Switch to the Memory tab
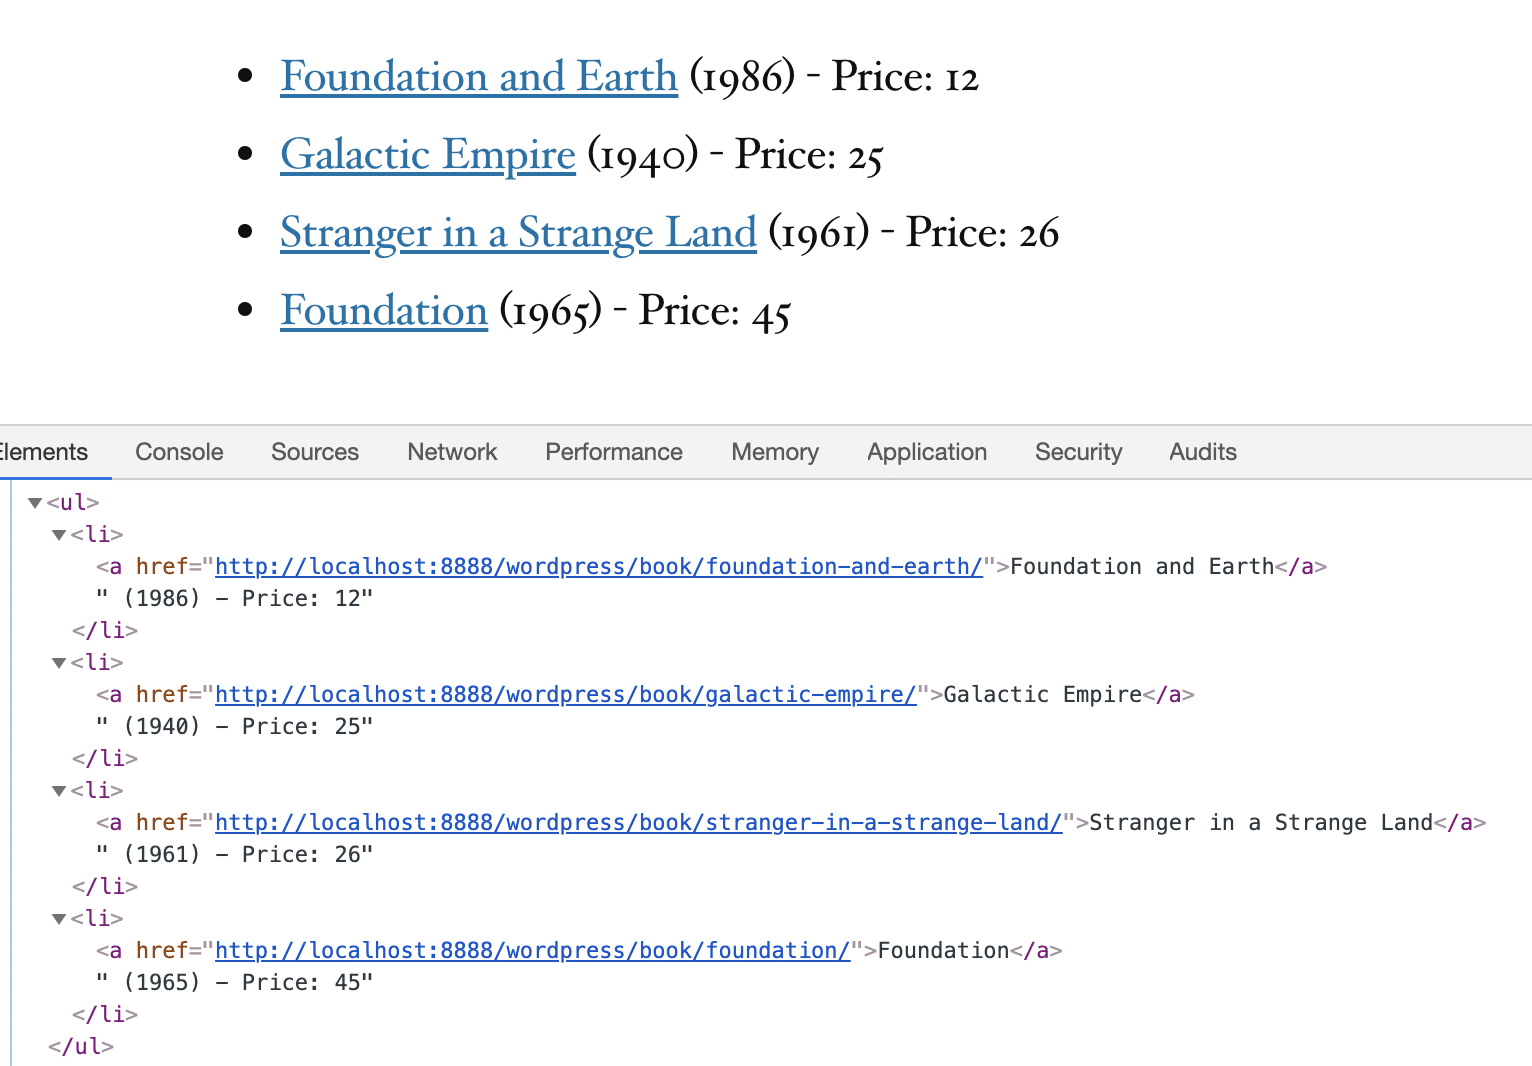 pos(774,452)
